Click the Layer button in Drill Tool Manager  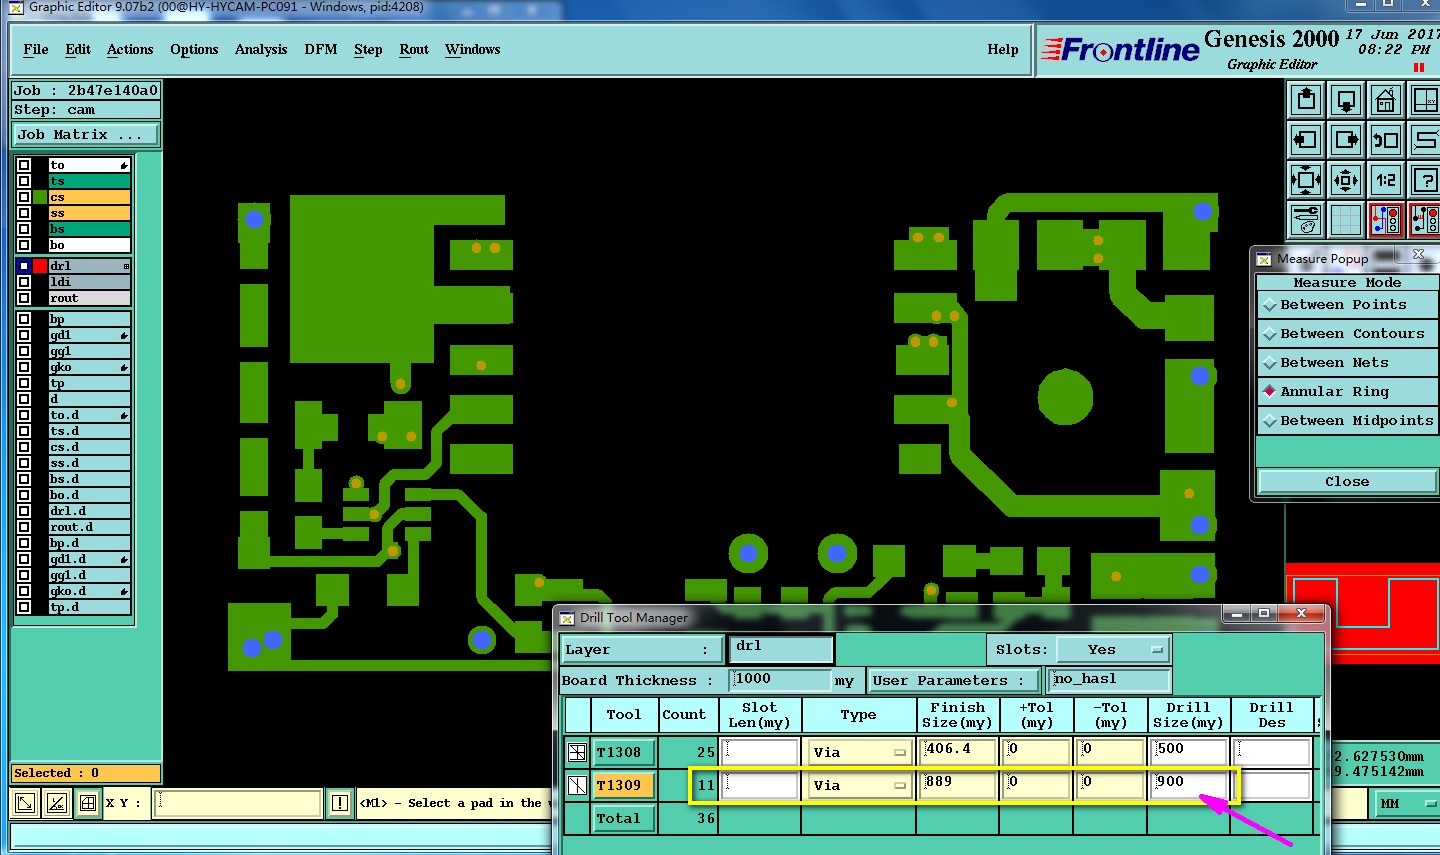pyautogui.click(x=641, y=650)
